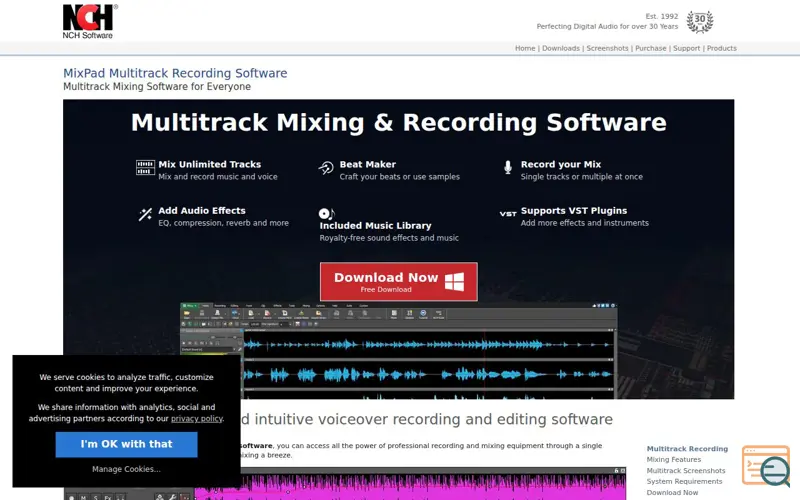Open Multitrack Recording sidebar link

tap(687, 448)
